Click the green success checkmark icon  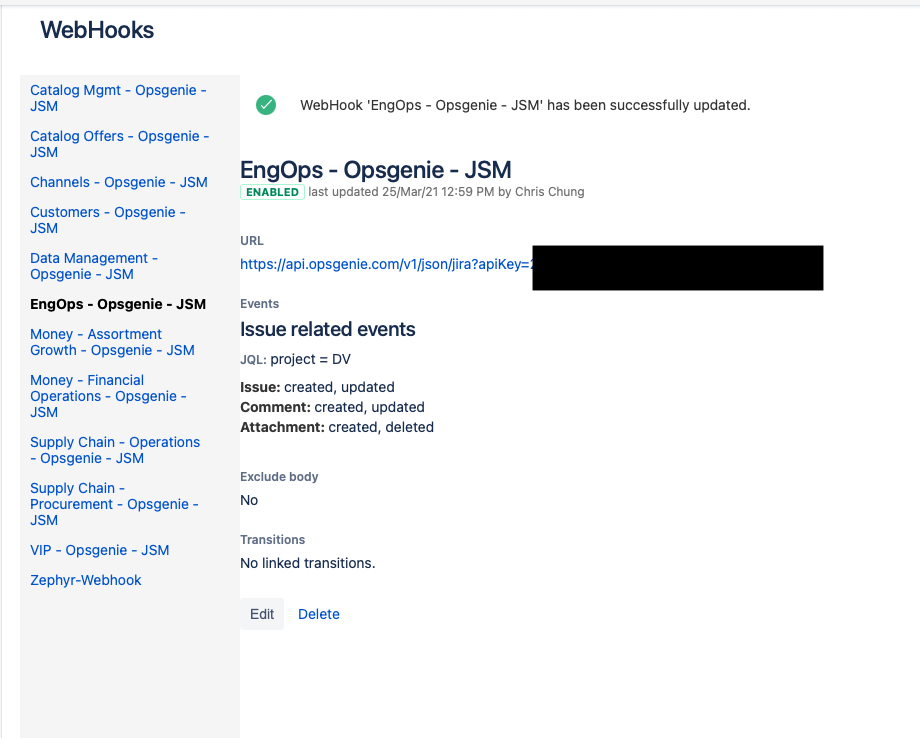pyautogui.click(x=266, y=105)
